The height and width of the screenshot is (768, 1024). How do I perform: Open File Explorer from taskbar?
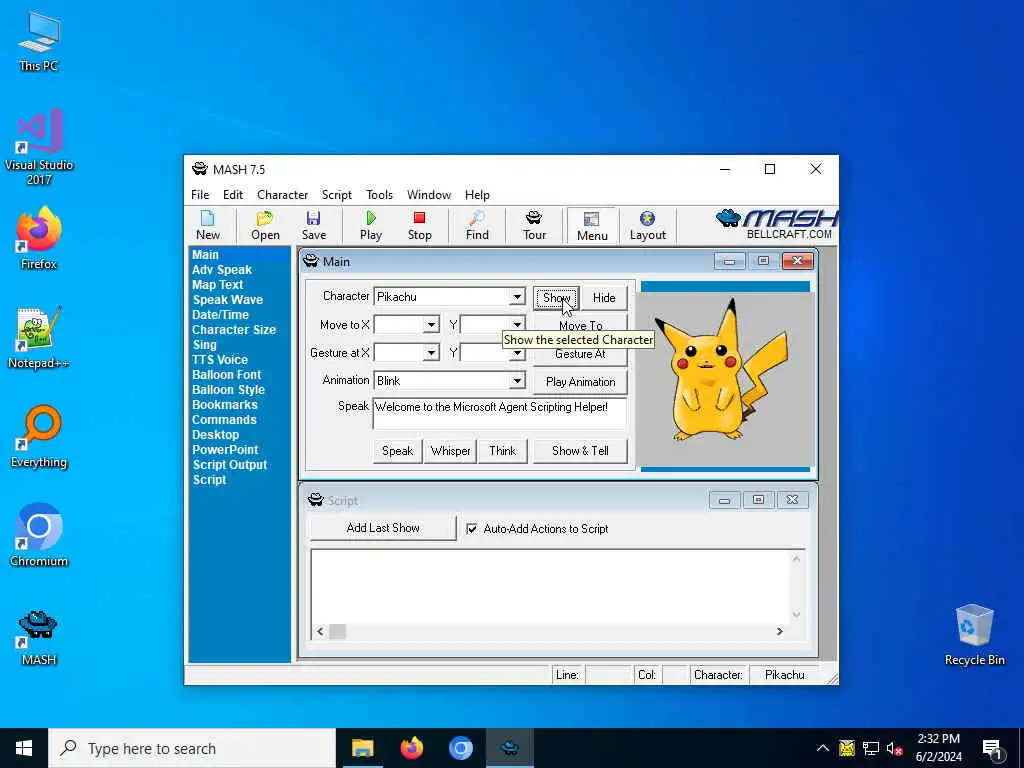click(362, 748)
